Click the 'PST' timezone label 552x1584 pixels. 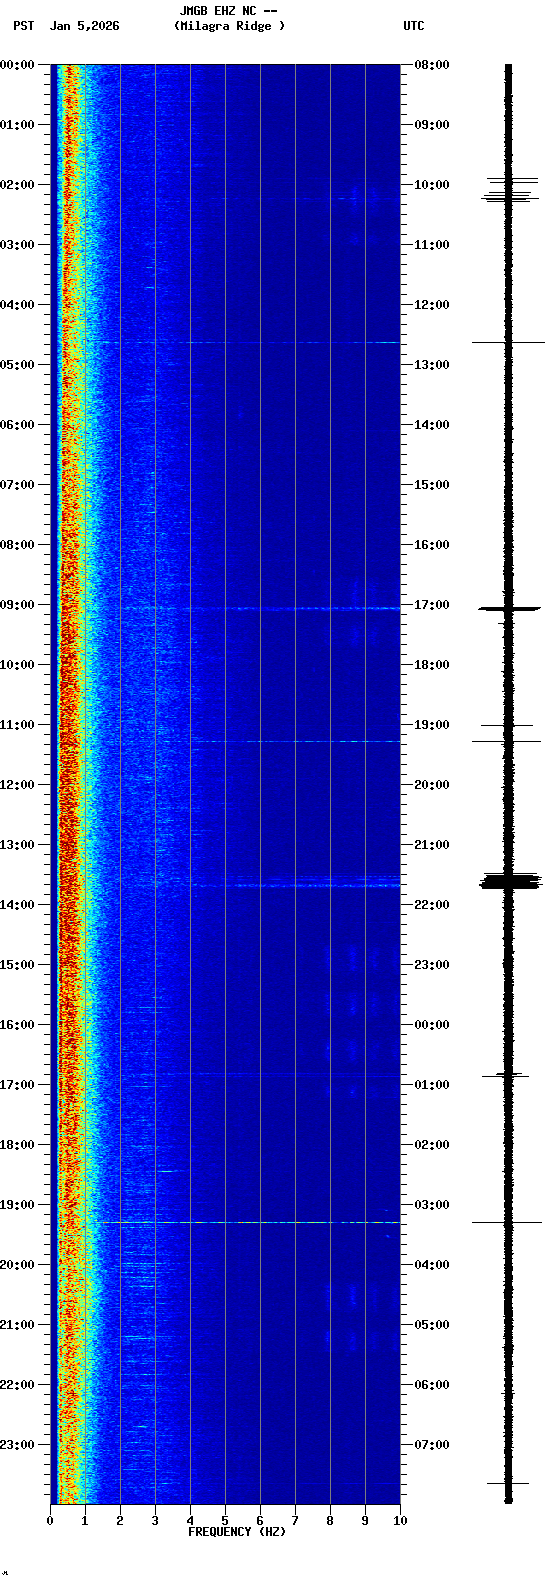pyautogui.click(x=24, y=26)
